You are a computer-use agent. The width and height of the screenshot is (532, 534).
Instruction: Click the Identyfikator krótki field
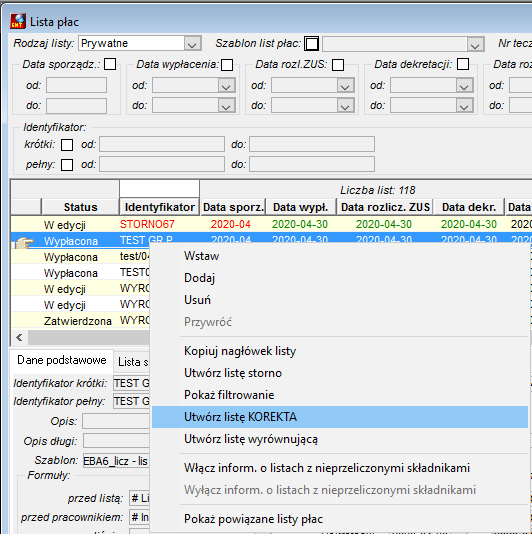coord(131,383)
